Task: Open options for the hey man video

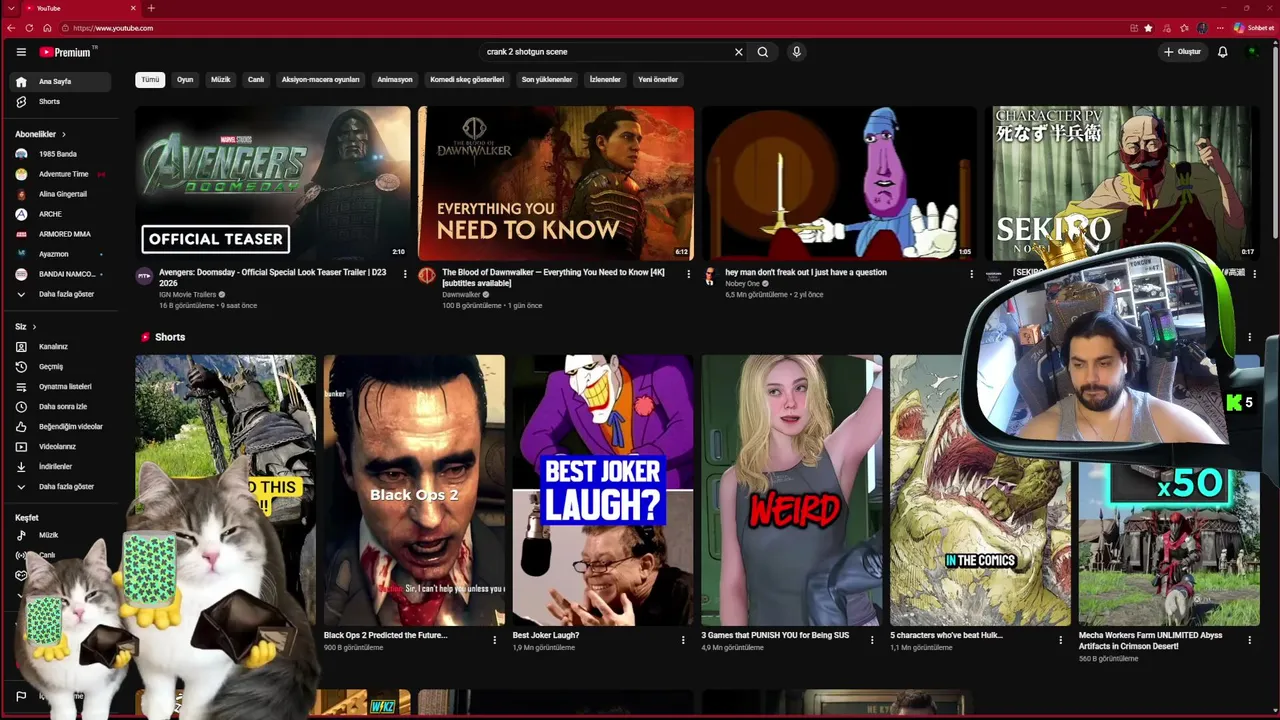Action: click(971, 274)
